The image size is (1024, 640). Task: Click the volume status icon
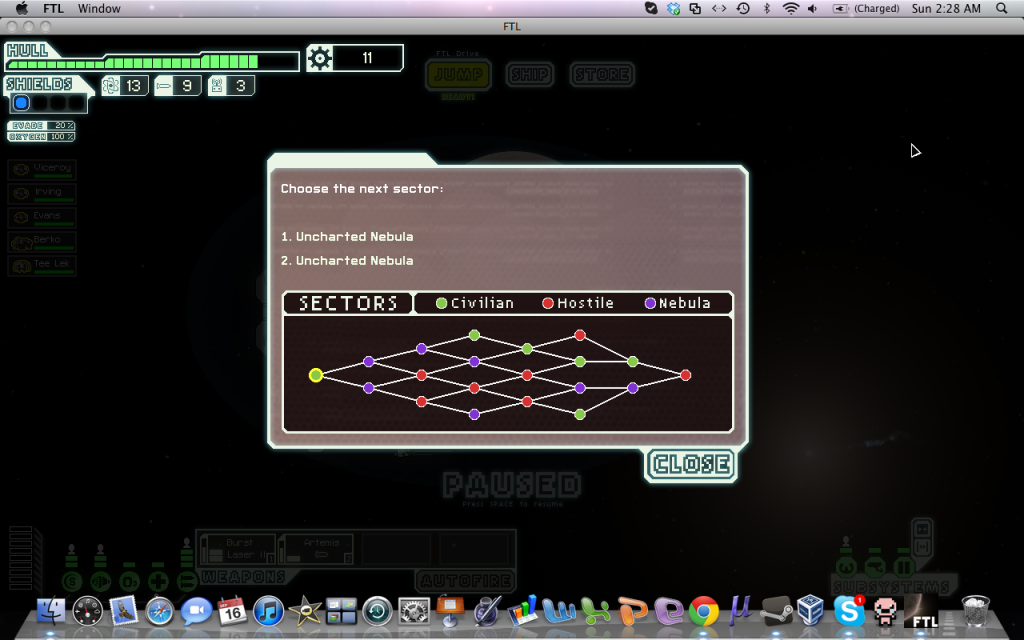click(812, 8)
